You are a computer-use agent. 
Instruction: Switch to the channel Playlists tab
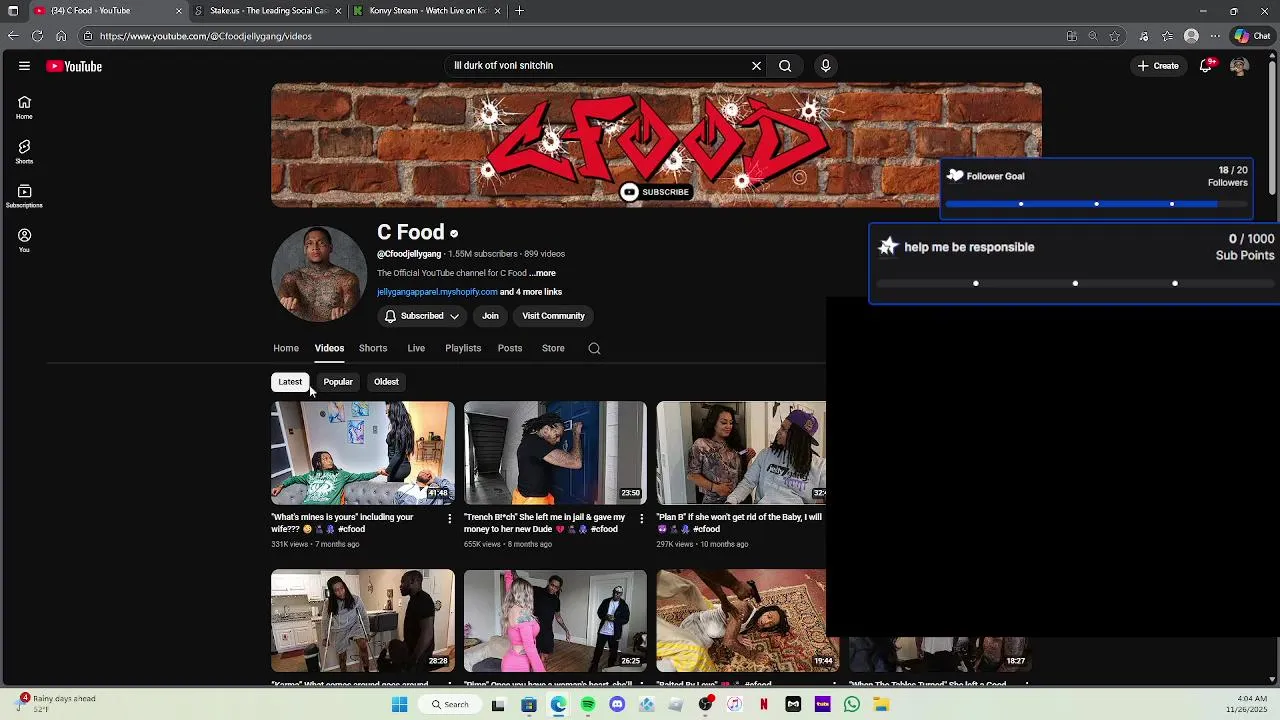tap(463, 348)
